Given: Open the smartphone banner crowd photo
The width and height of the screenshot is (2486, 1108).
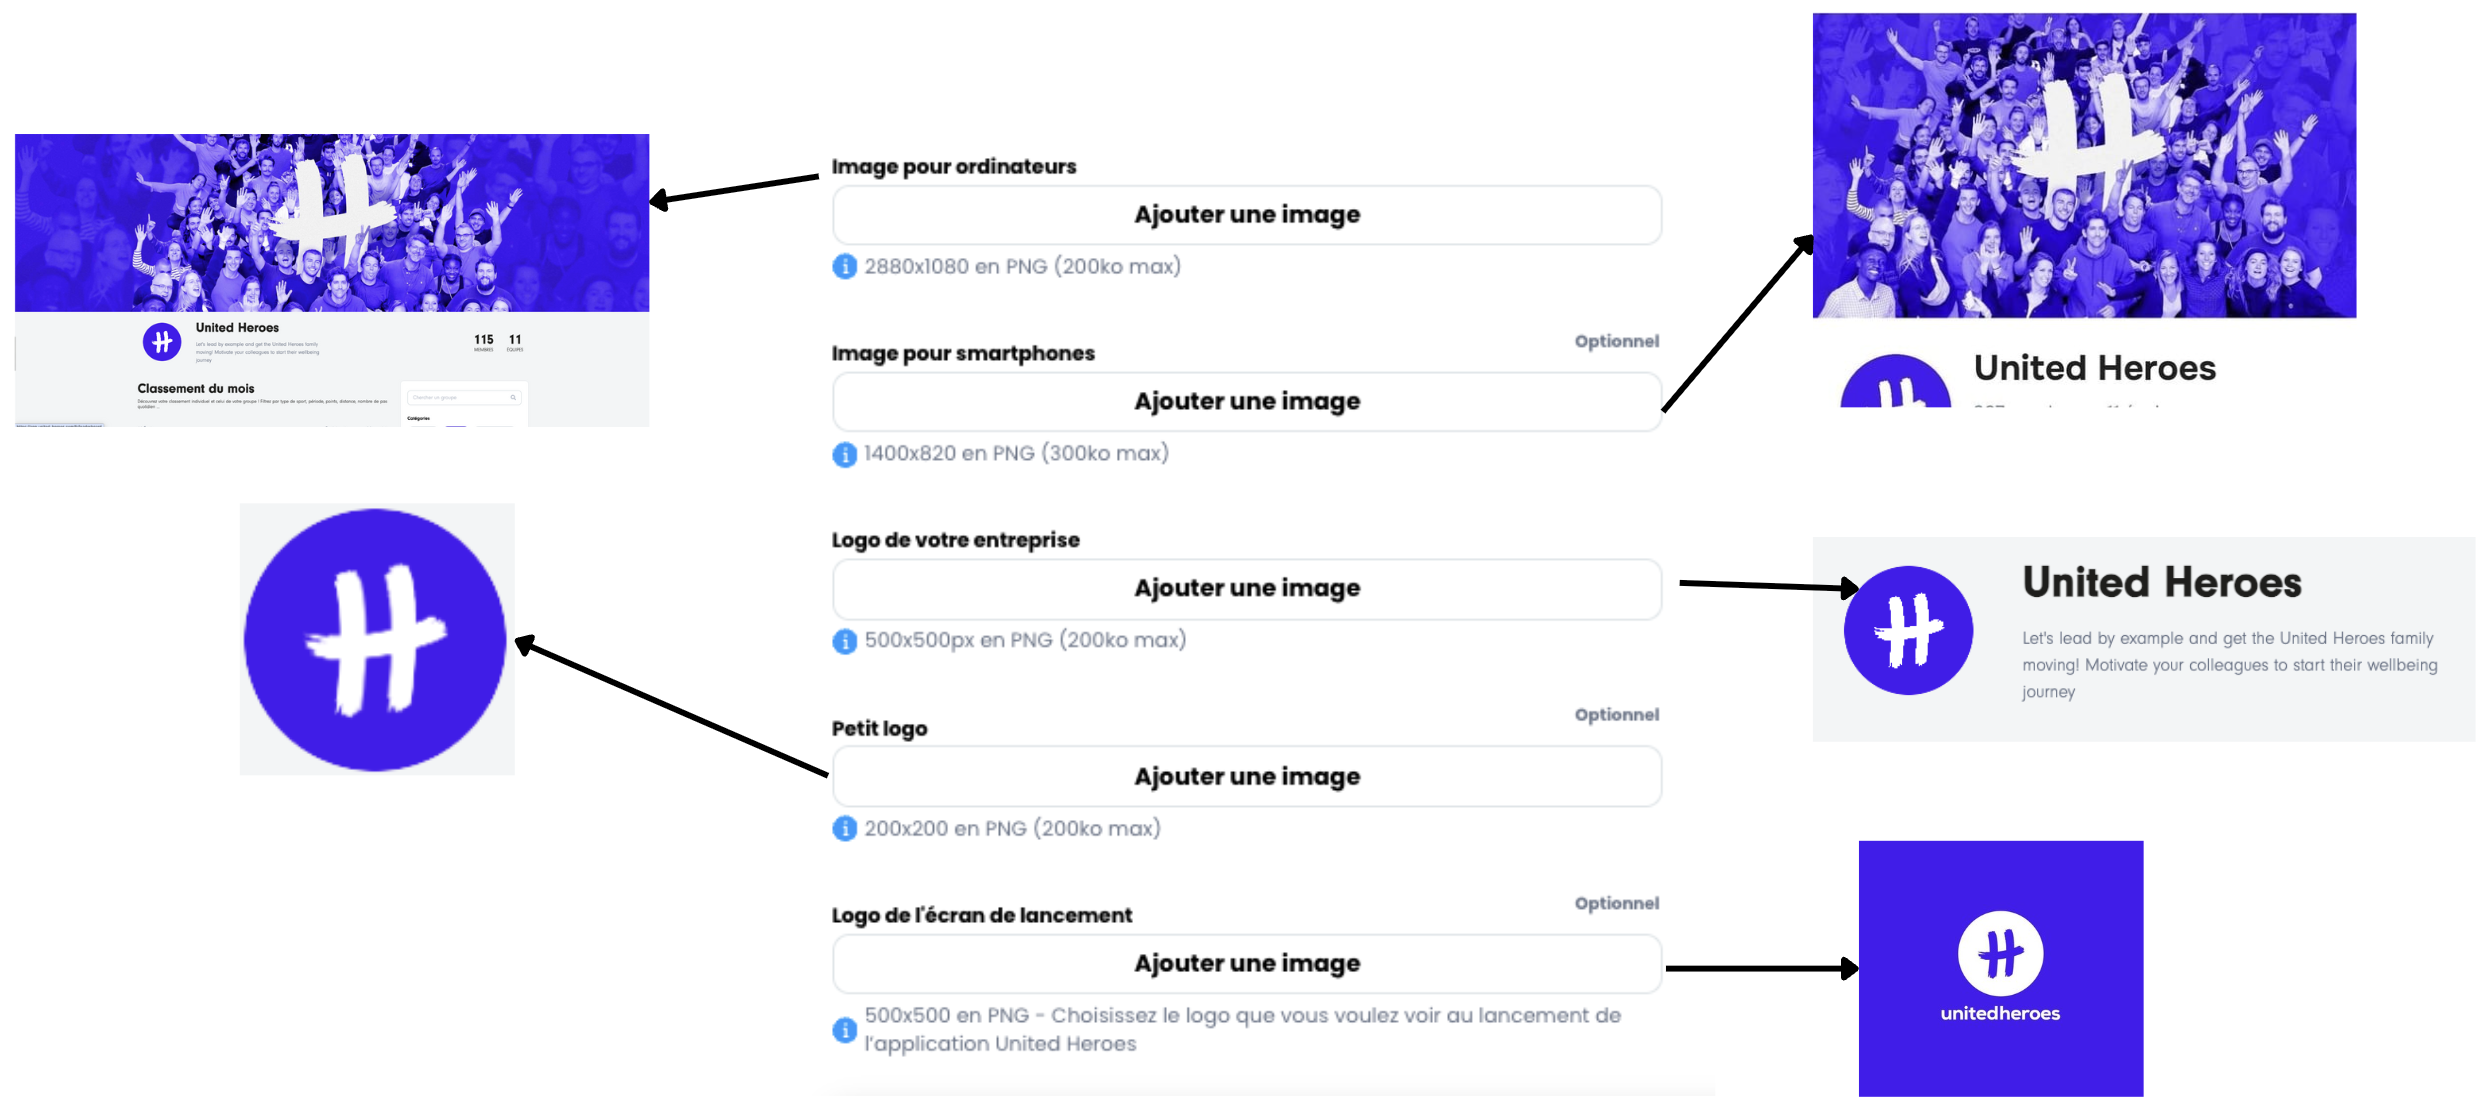Looking at the screenshot, I should click(2084, 165).
